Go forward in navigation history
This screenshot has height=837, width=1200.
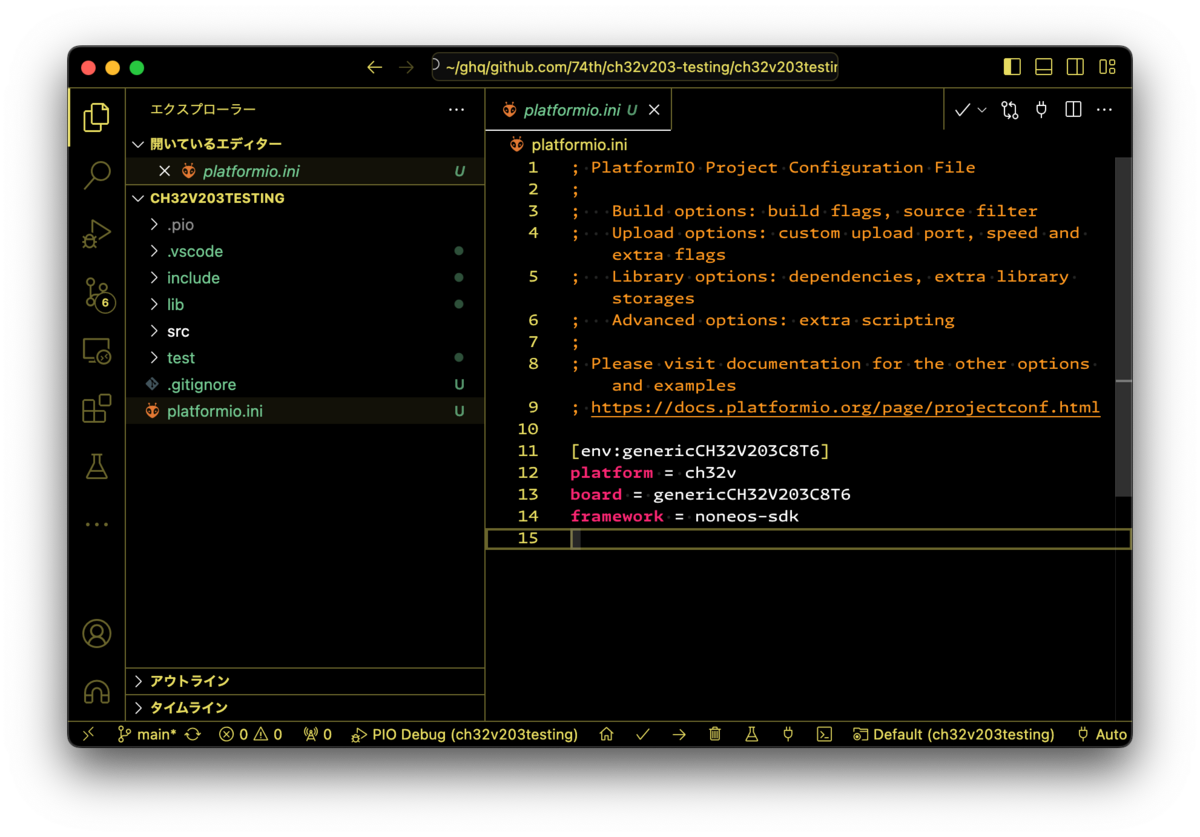click(406, 67)
